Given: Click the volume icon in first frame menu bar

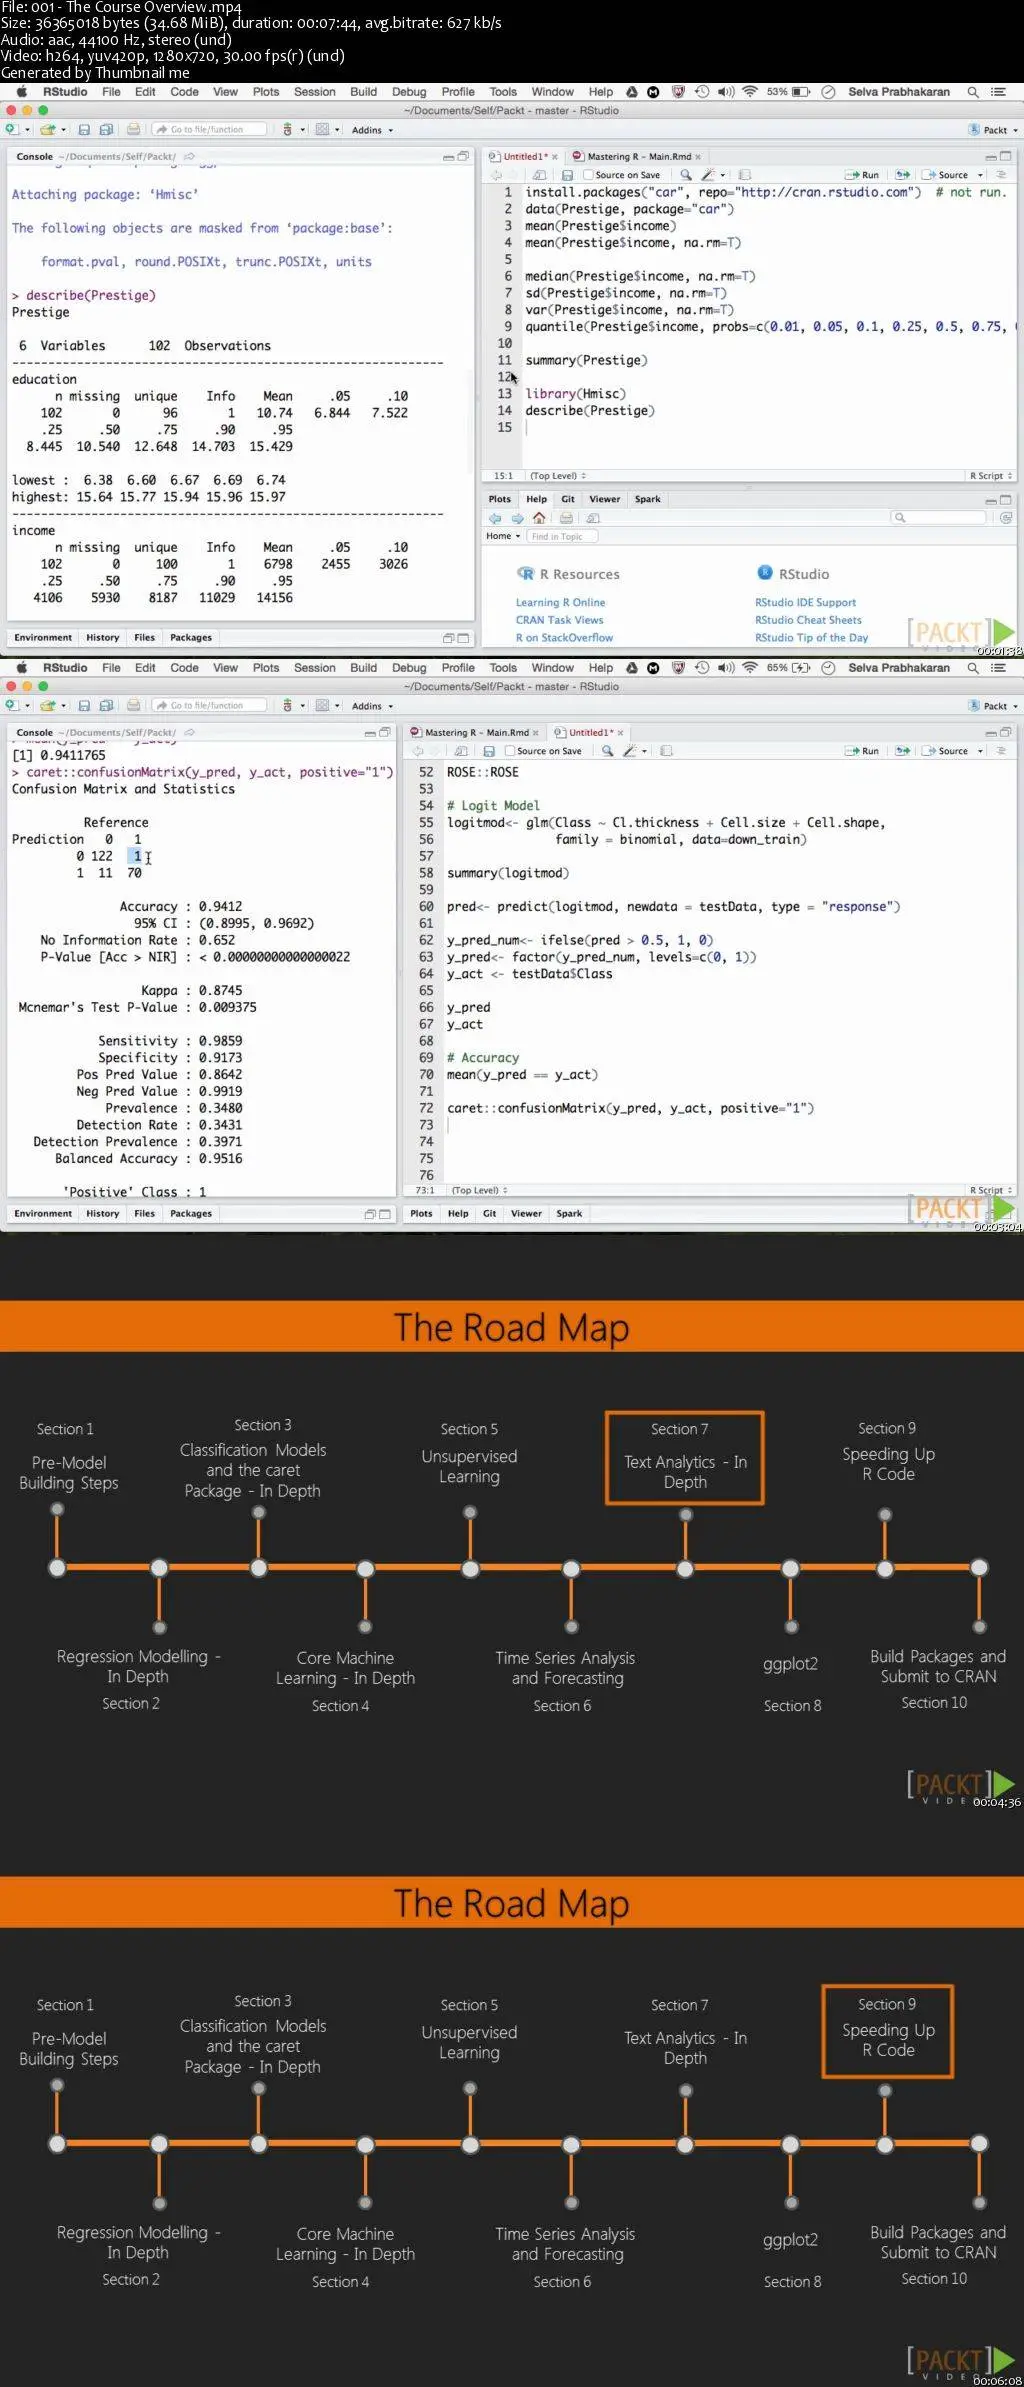Looking at the screenshot, I should 726,92.
